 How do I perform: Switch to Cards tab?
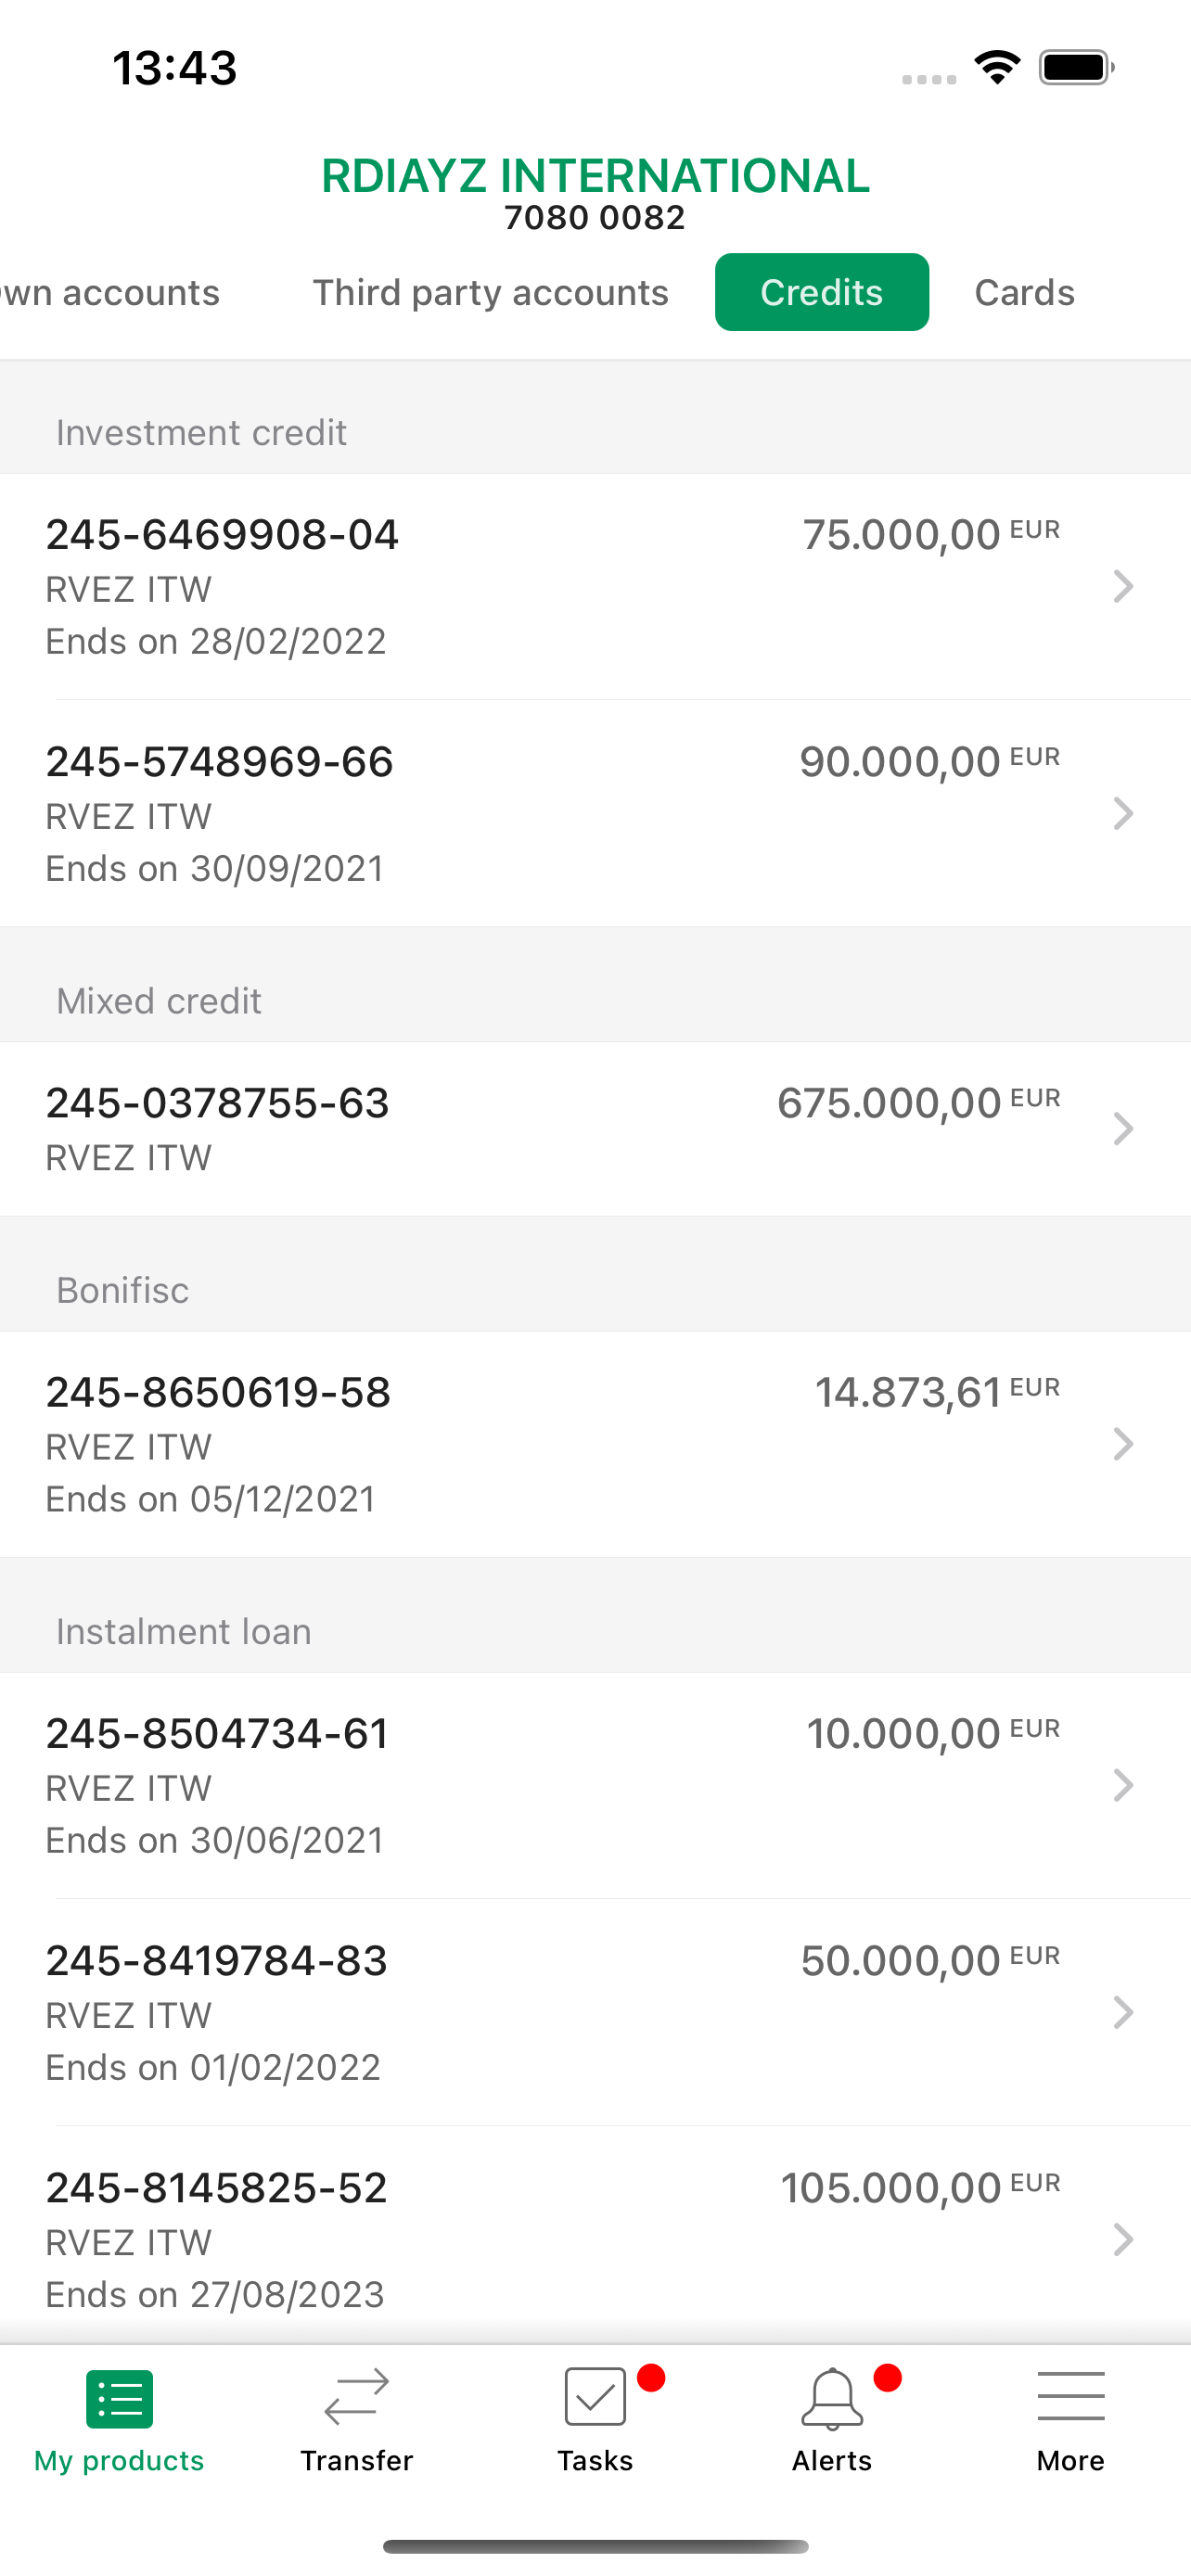pyautogui.click(x=1024, y=292)
